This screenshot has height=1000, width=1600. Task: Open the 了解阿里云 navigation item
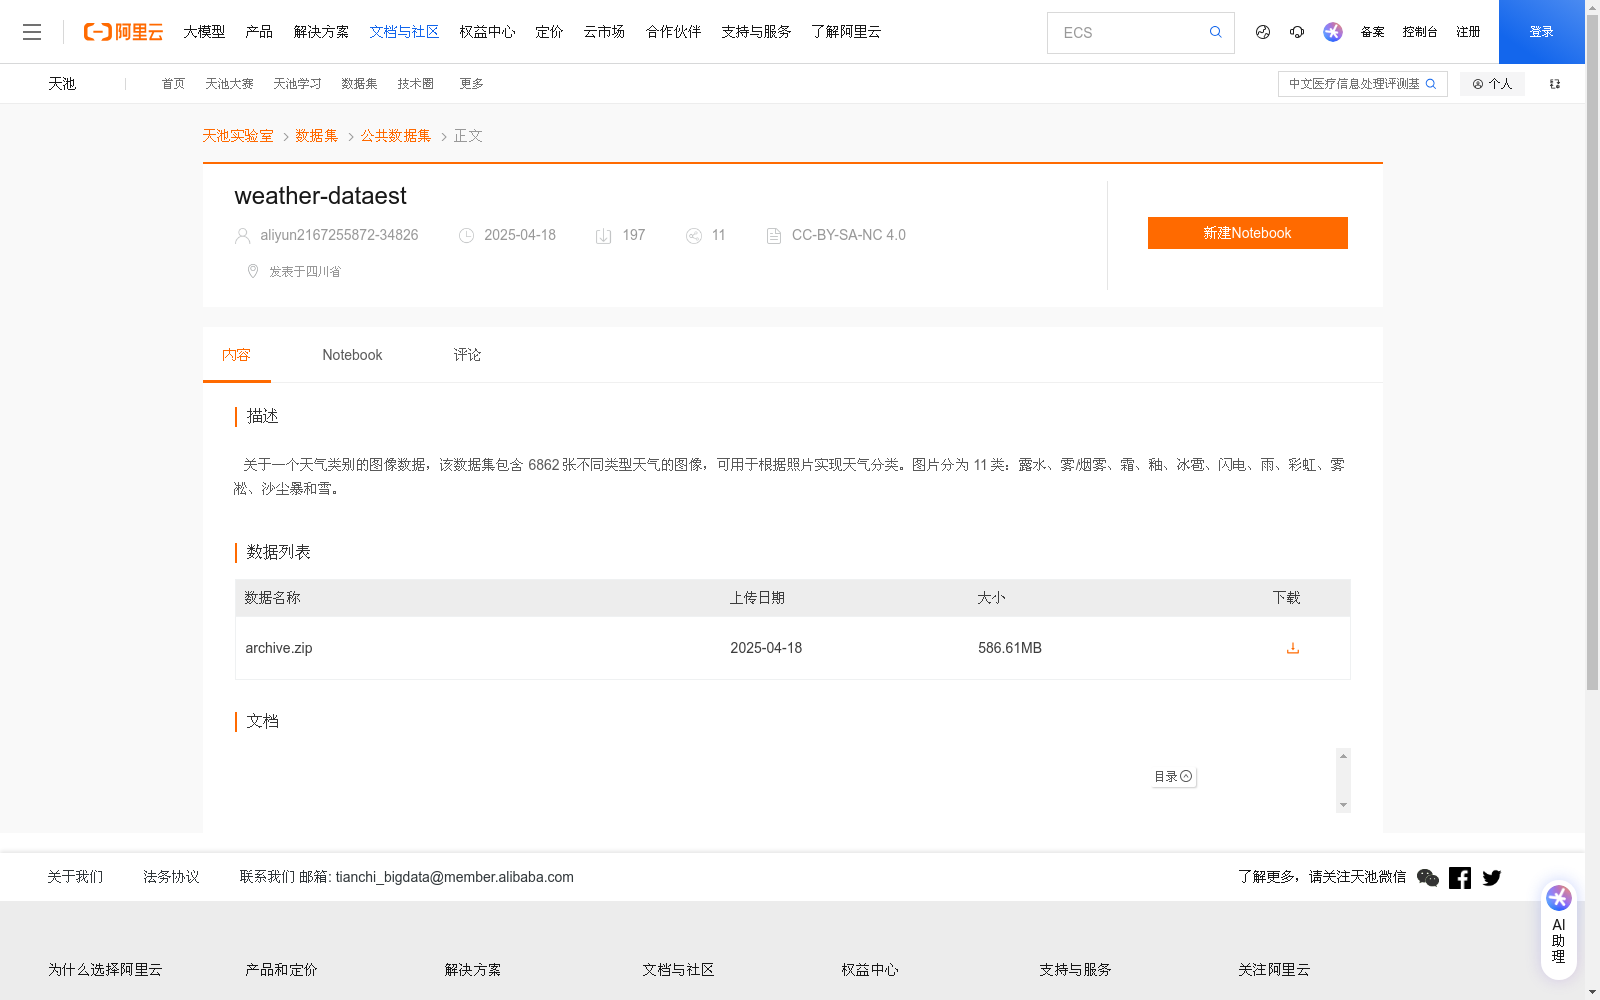pos(846,32)
